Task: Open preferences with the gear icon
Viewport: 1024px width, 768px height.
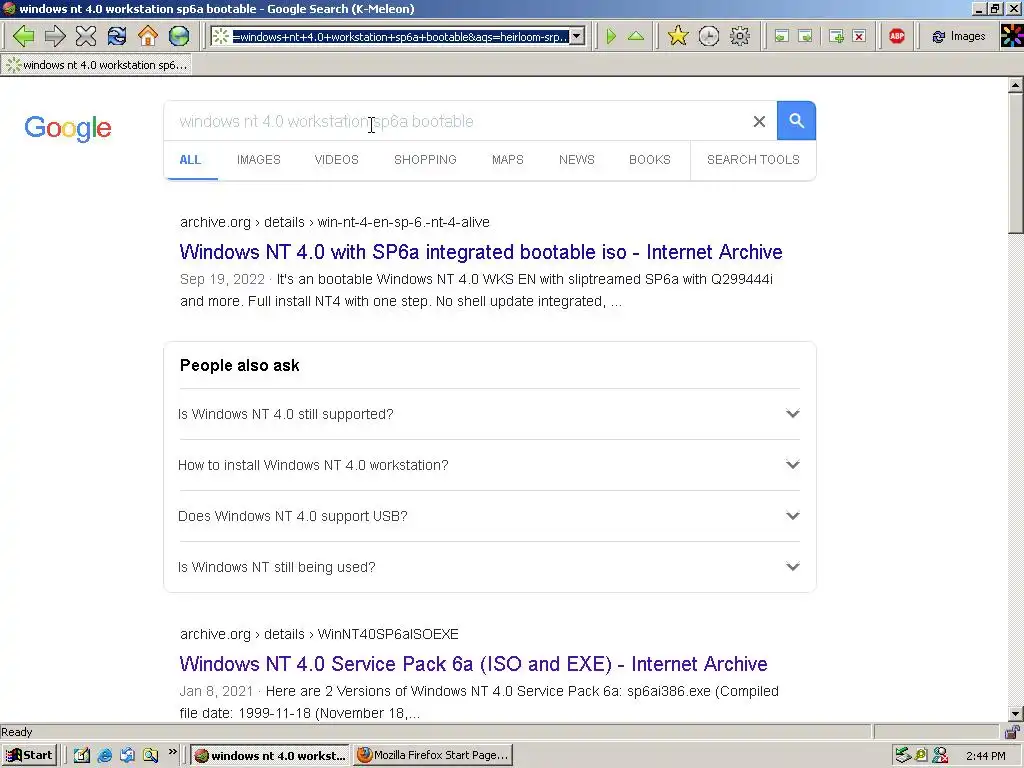Action: click(740, 36)
